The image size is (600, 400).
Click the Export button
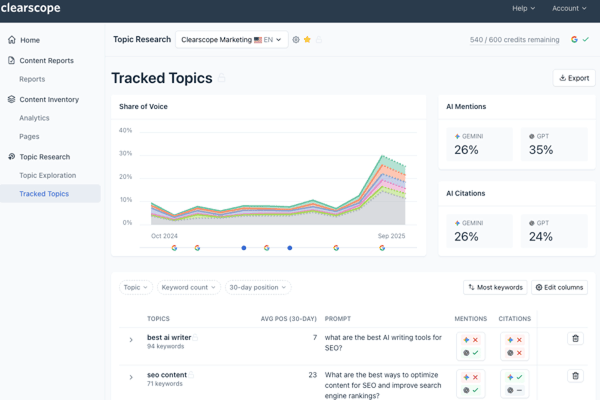pos(574,78)
